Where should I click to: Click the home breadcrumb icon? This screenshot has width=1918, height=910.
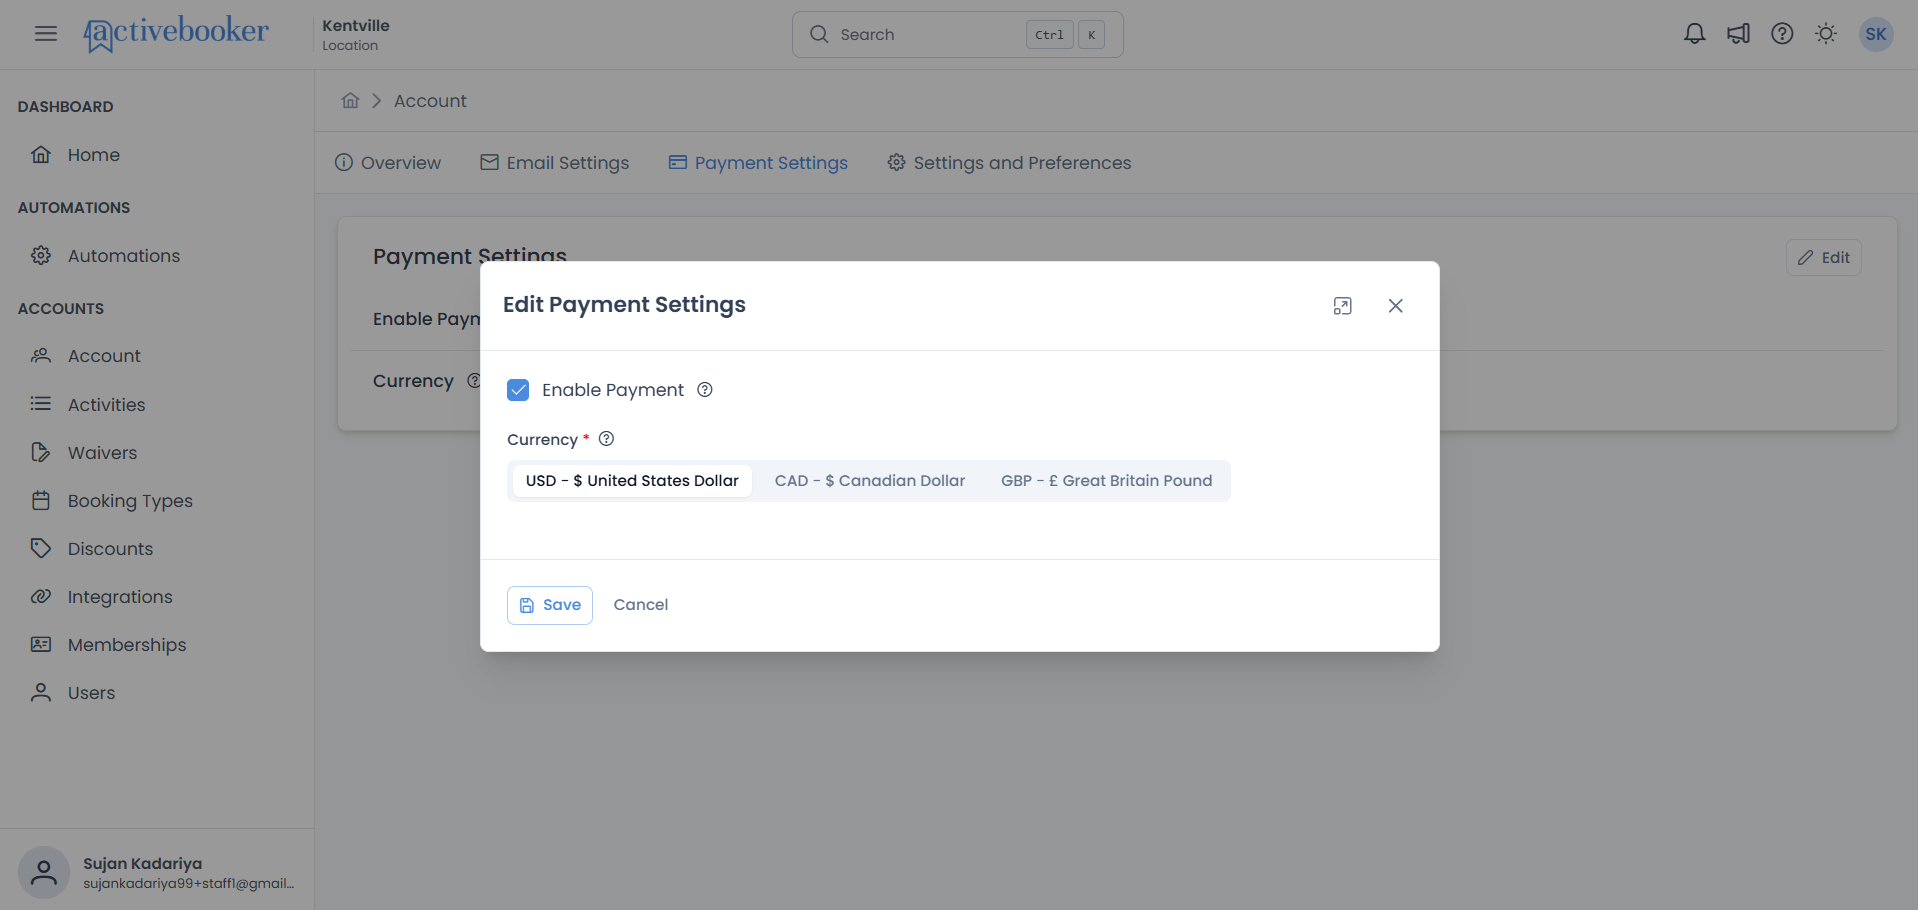350,100
